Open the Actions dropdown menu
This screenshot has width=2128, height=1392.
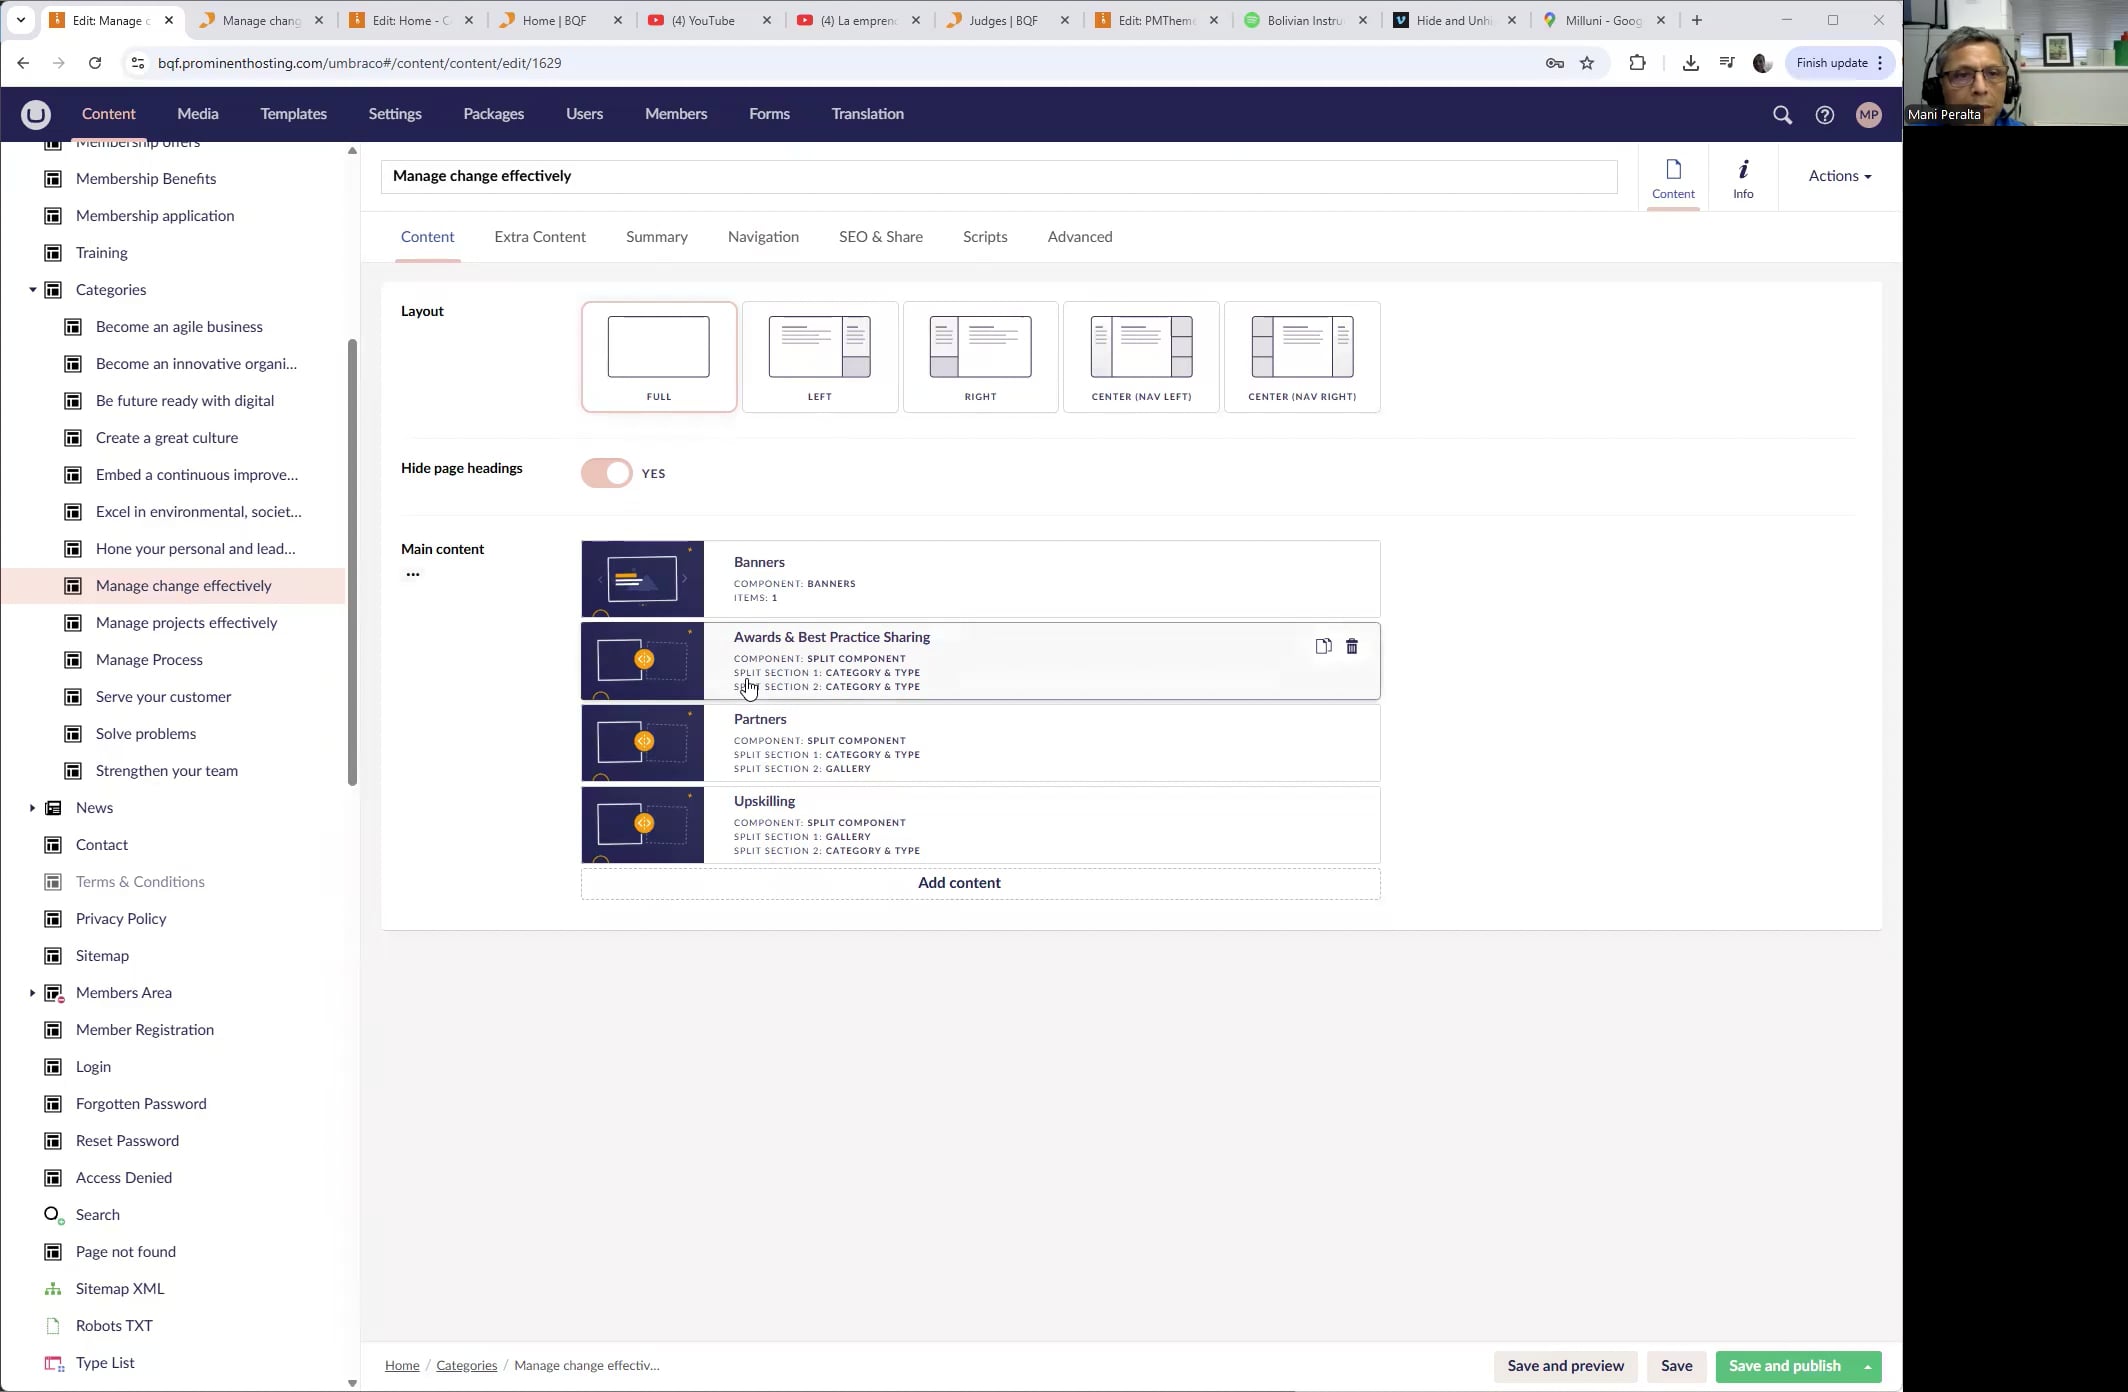coord(1840,176)
